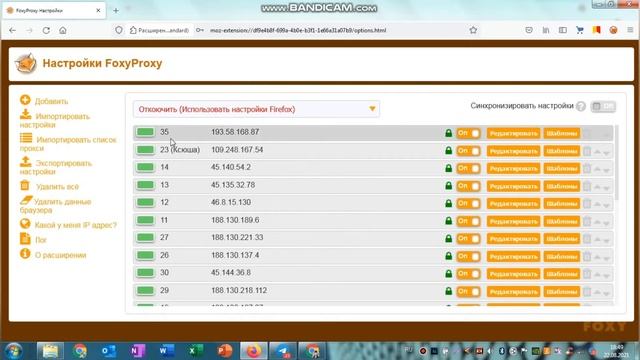Disable proxy 45.140.54.2 with its On switch
The height and width of the screenshot is (360, 640).
[x=469, y=168]
